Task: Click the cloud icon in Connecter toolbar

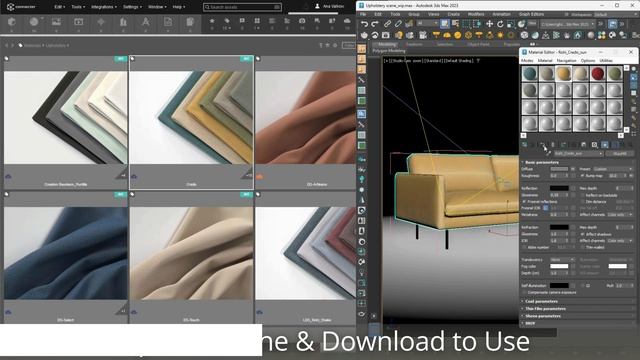Action: 347,20
